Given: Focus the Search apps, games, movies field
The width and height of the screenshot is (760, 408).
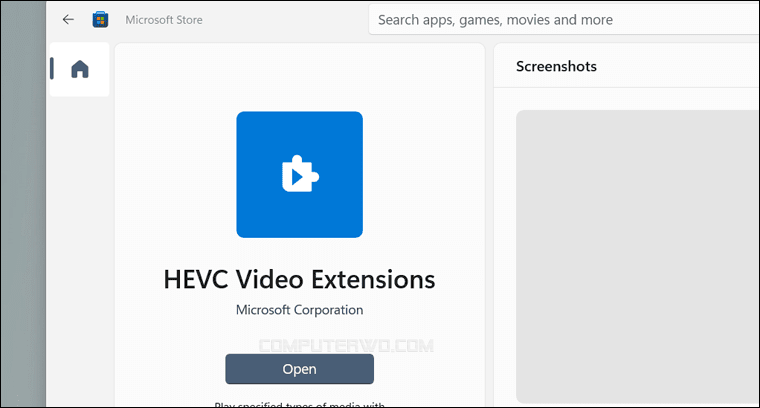Looking at the screenshot, I should click(x=564, y=19).
